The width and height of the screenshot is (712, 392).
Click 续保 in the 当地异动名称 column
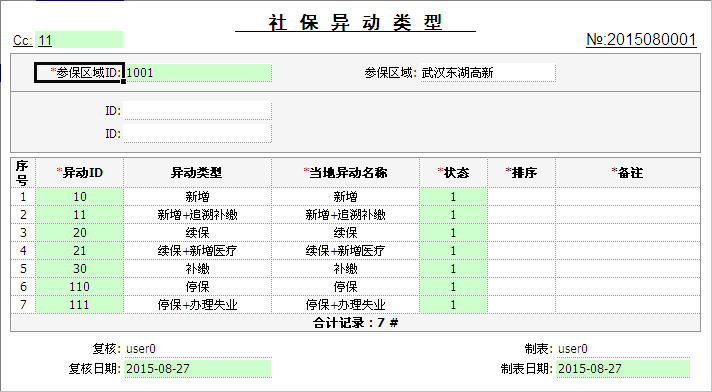[x=345, y=233]
